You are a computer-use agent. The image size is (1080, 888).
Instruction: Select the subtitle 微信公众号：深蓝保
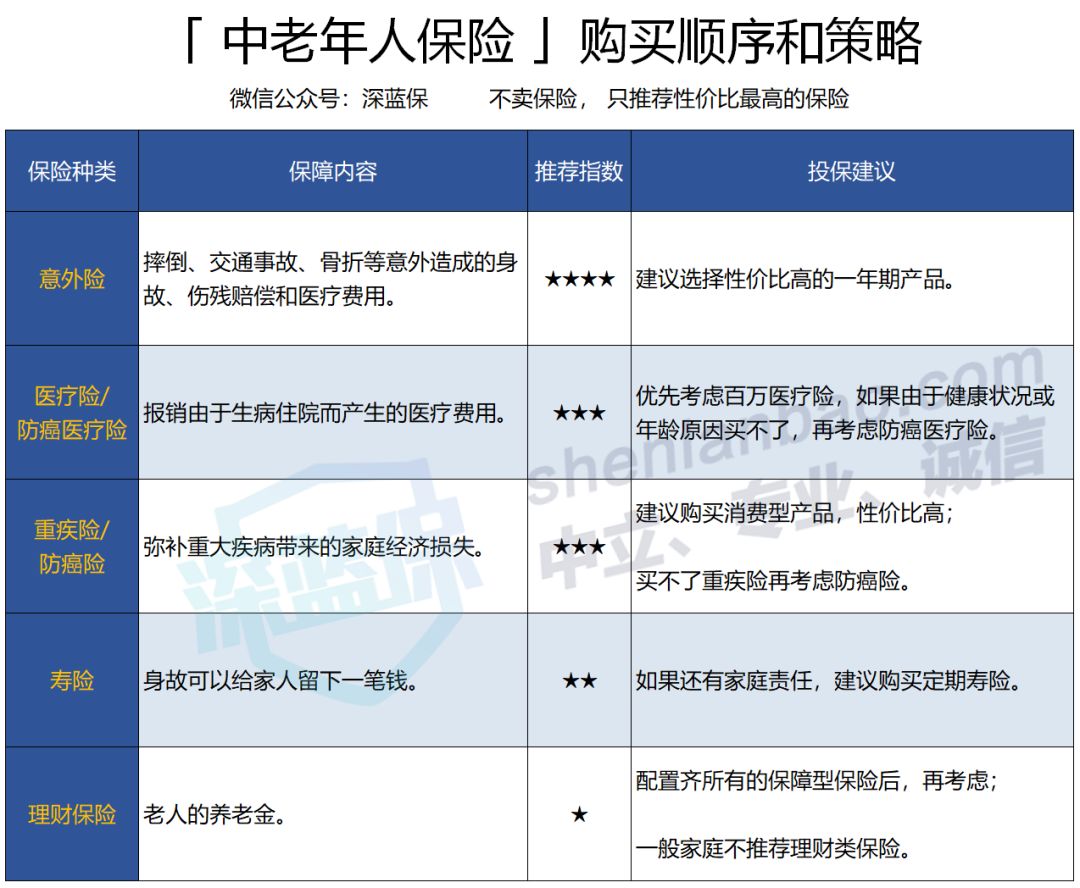pyautogui.click(x=329, y=99)
